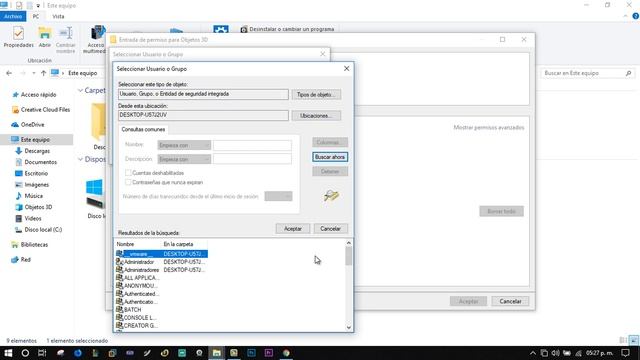Open the Descripción 'Empieza con' dropdown

(x=184, y=159)
